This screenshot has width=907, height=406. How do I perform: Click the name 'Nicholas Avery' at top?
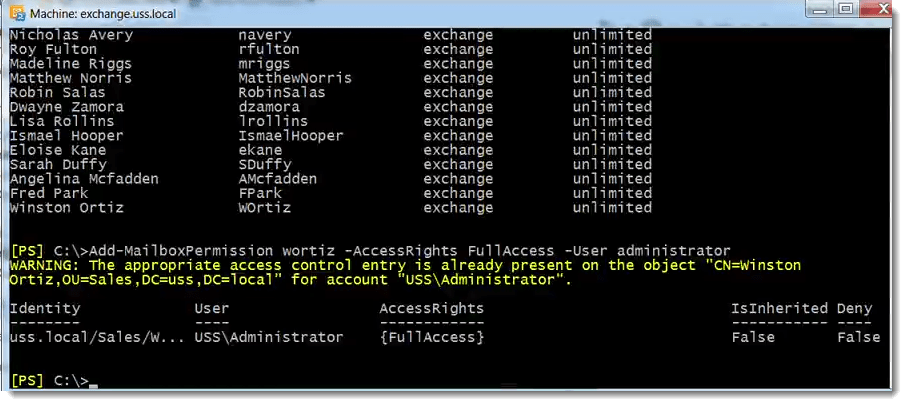(x=71, y=35)
